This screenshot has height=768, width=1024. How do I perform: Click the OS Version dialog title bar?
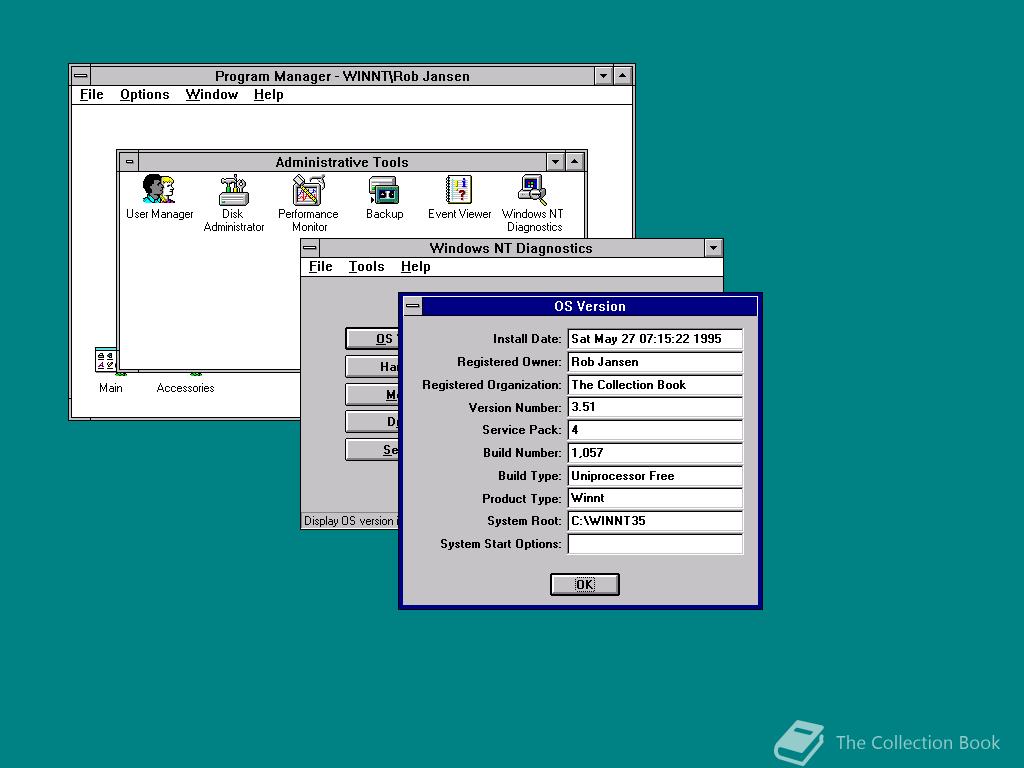point(590,306)
